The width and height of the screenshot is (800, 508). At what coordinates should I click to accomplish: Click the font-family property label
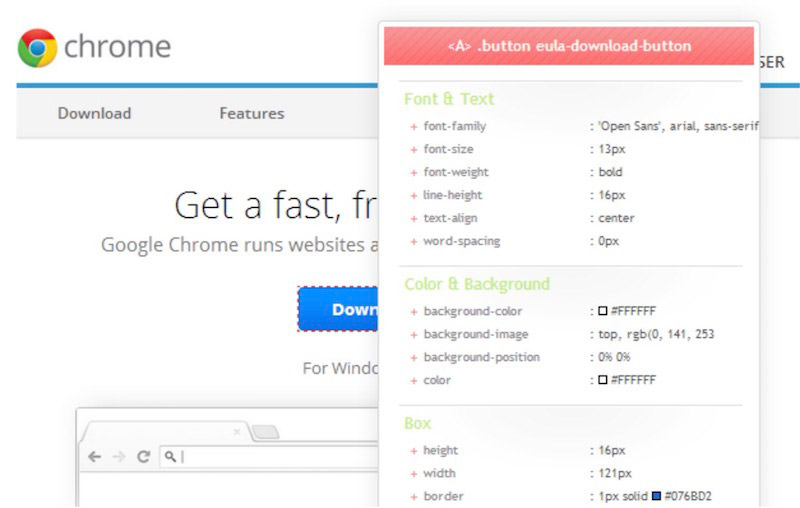click(x=455, y=126)
